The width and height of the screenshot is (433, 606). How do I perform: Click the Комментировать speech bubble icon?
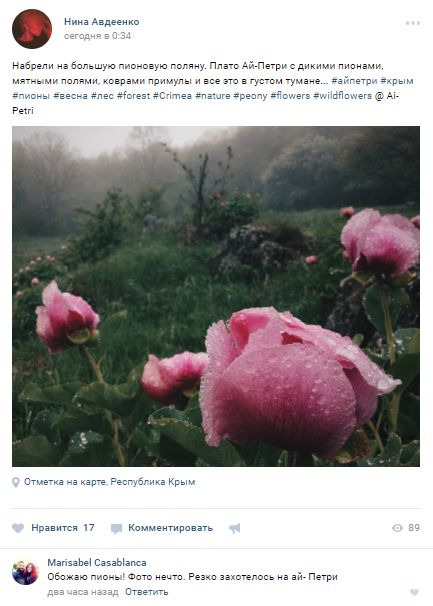116,528
